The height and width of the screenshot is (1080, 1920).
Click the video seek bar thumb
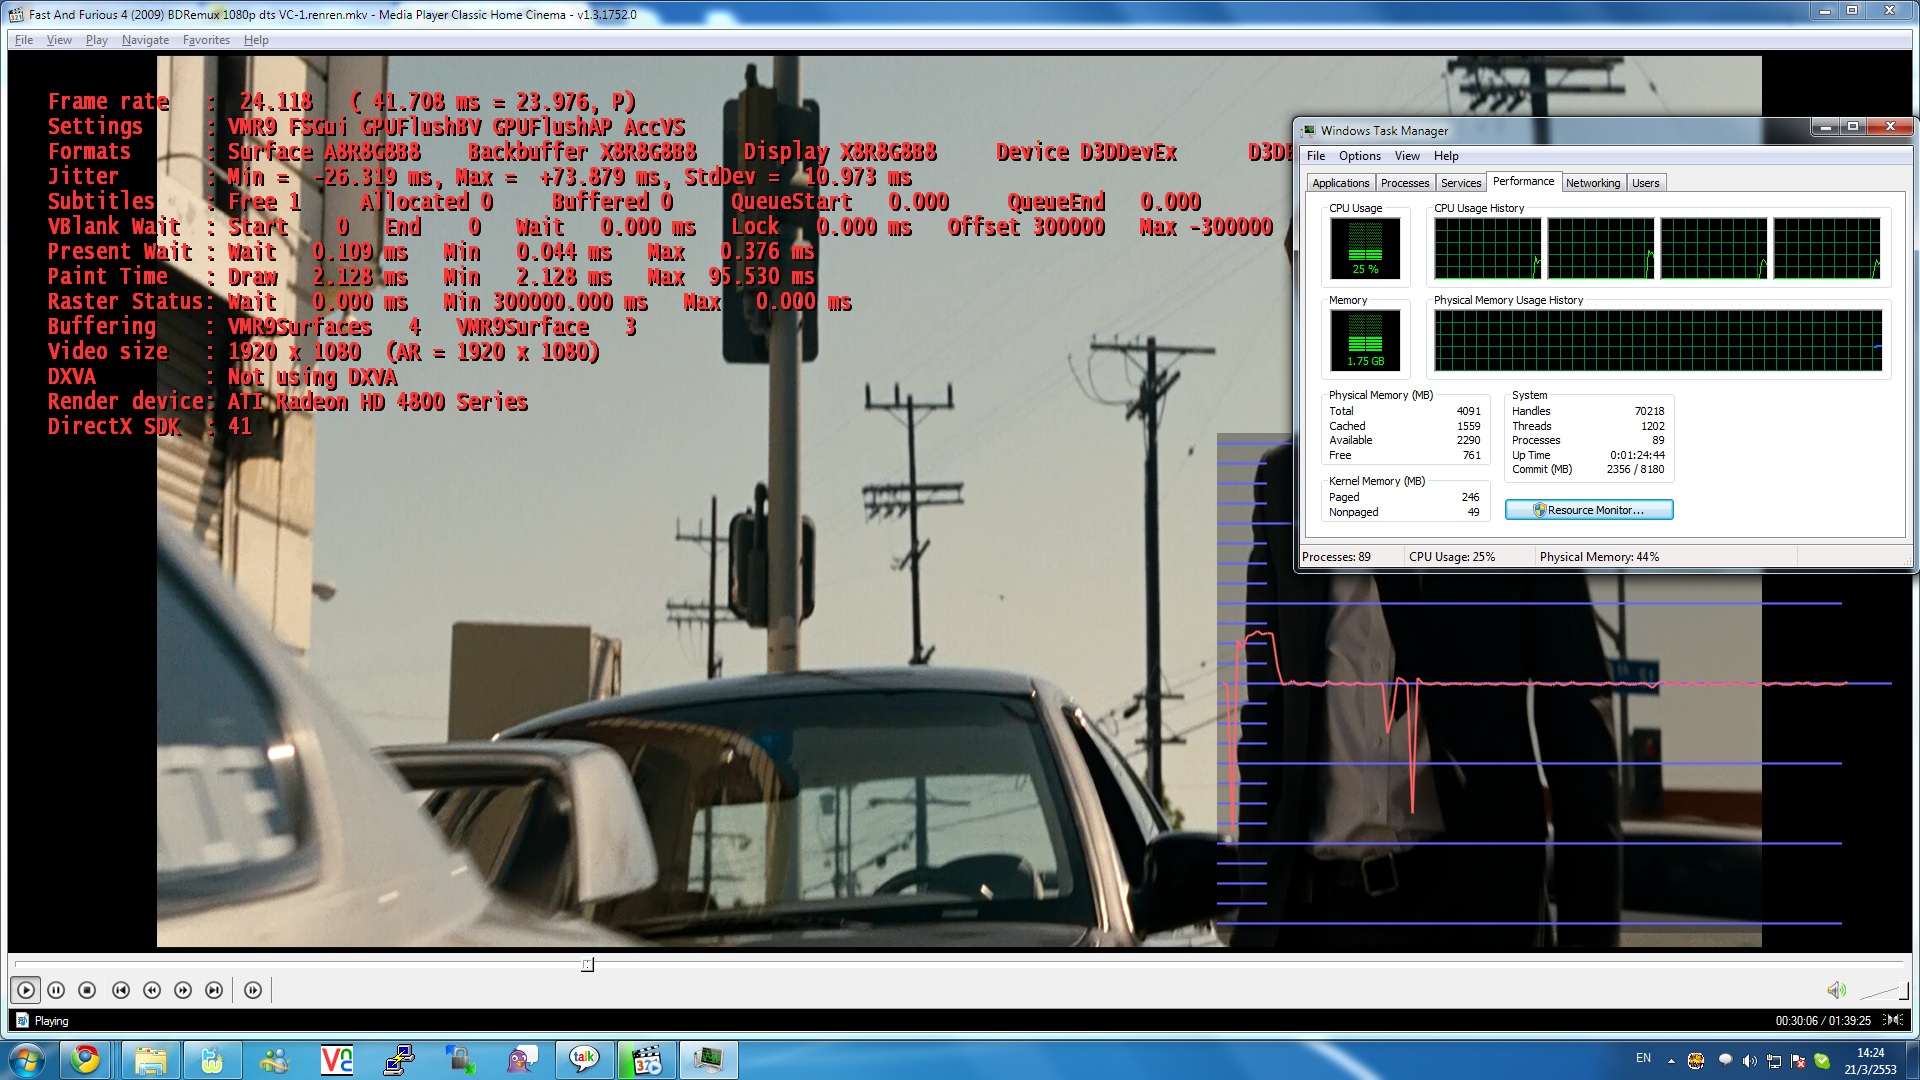click(x=588, y=964)
